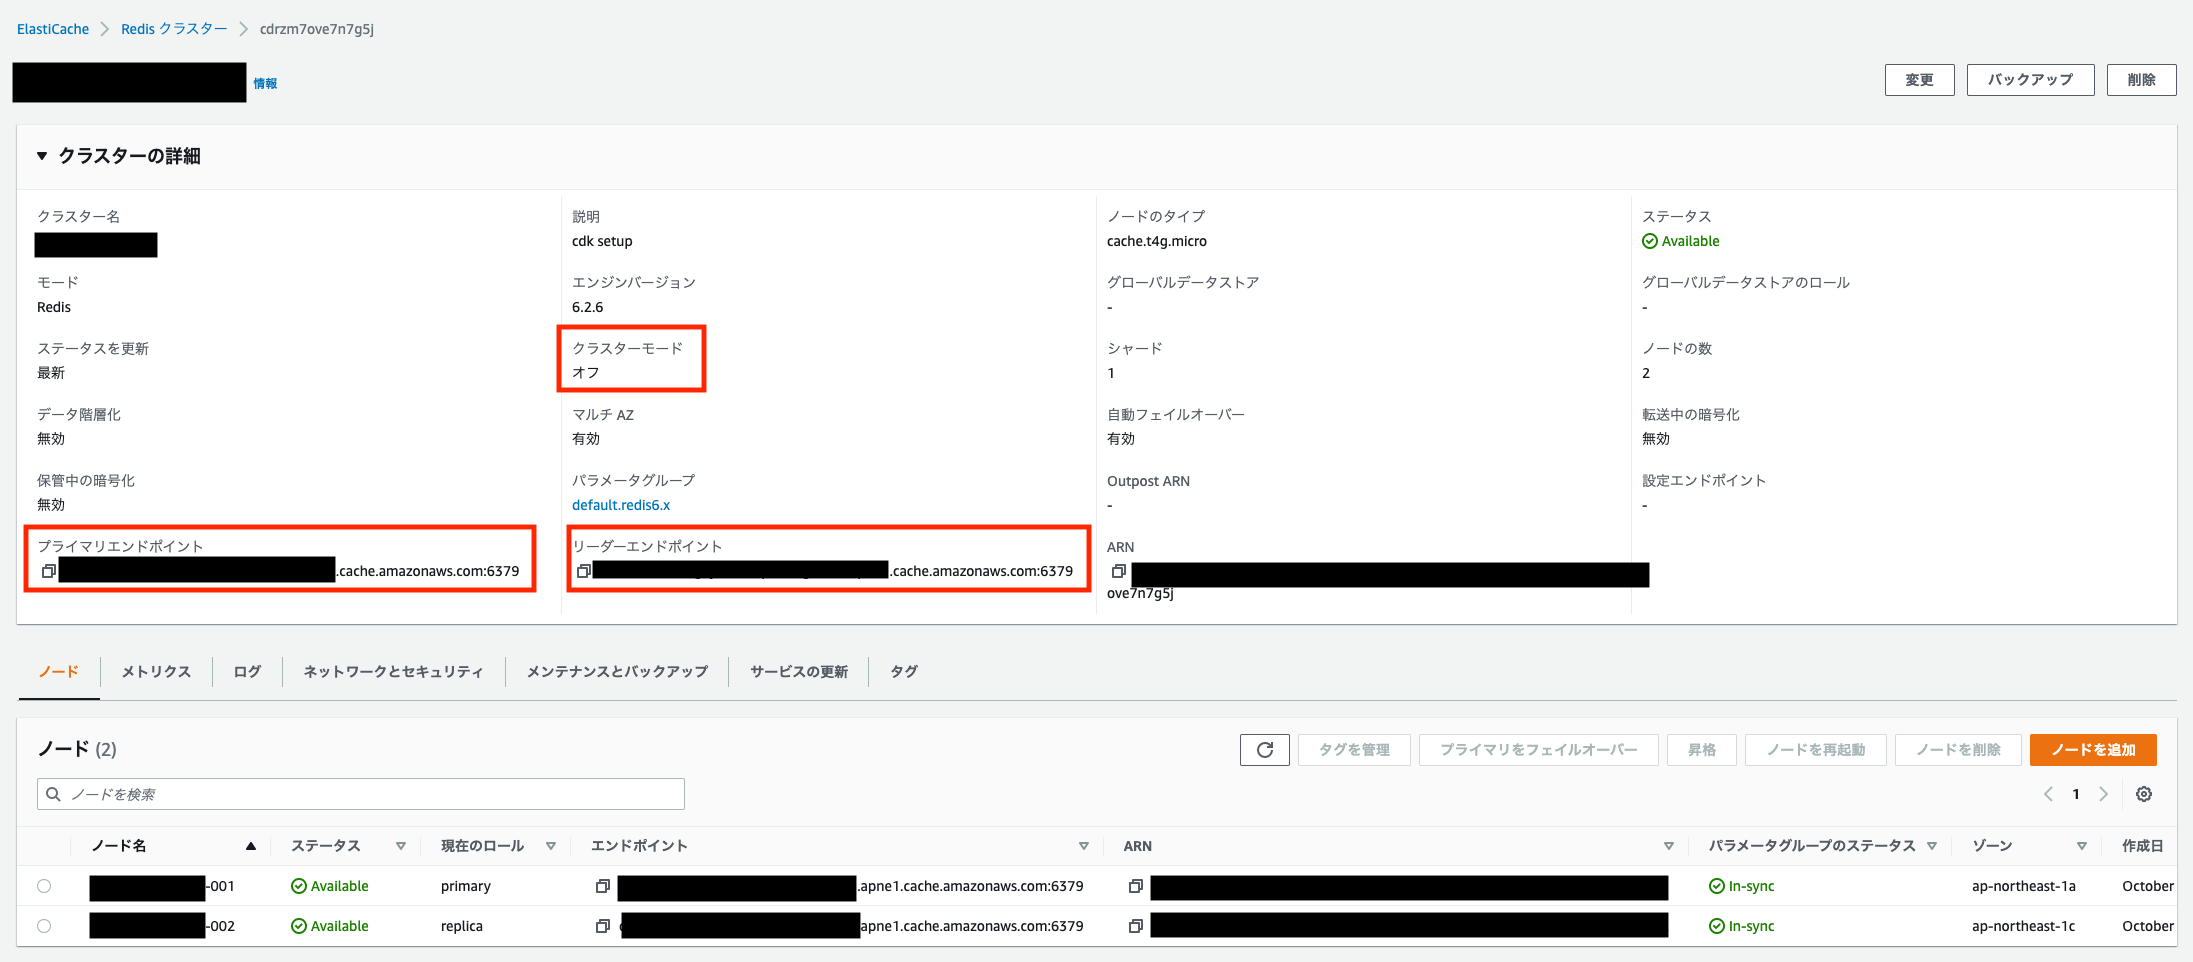
Task: Switch to the ノード tab
Action: tap(59, 671)
